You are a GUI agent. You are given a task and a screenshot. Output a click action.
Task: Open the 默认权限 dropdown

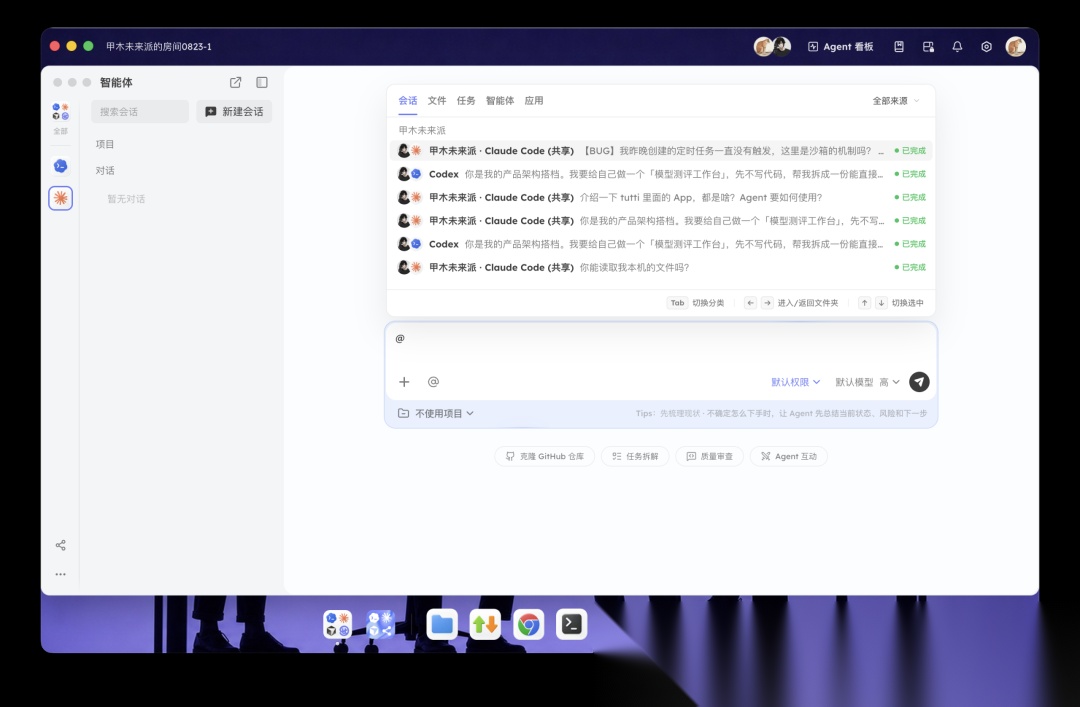point(796,382)
